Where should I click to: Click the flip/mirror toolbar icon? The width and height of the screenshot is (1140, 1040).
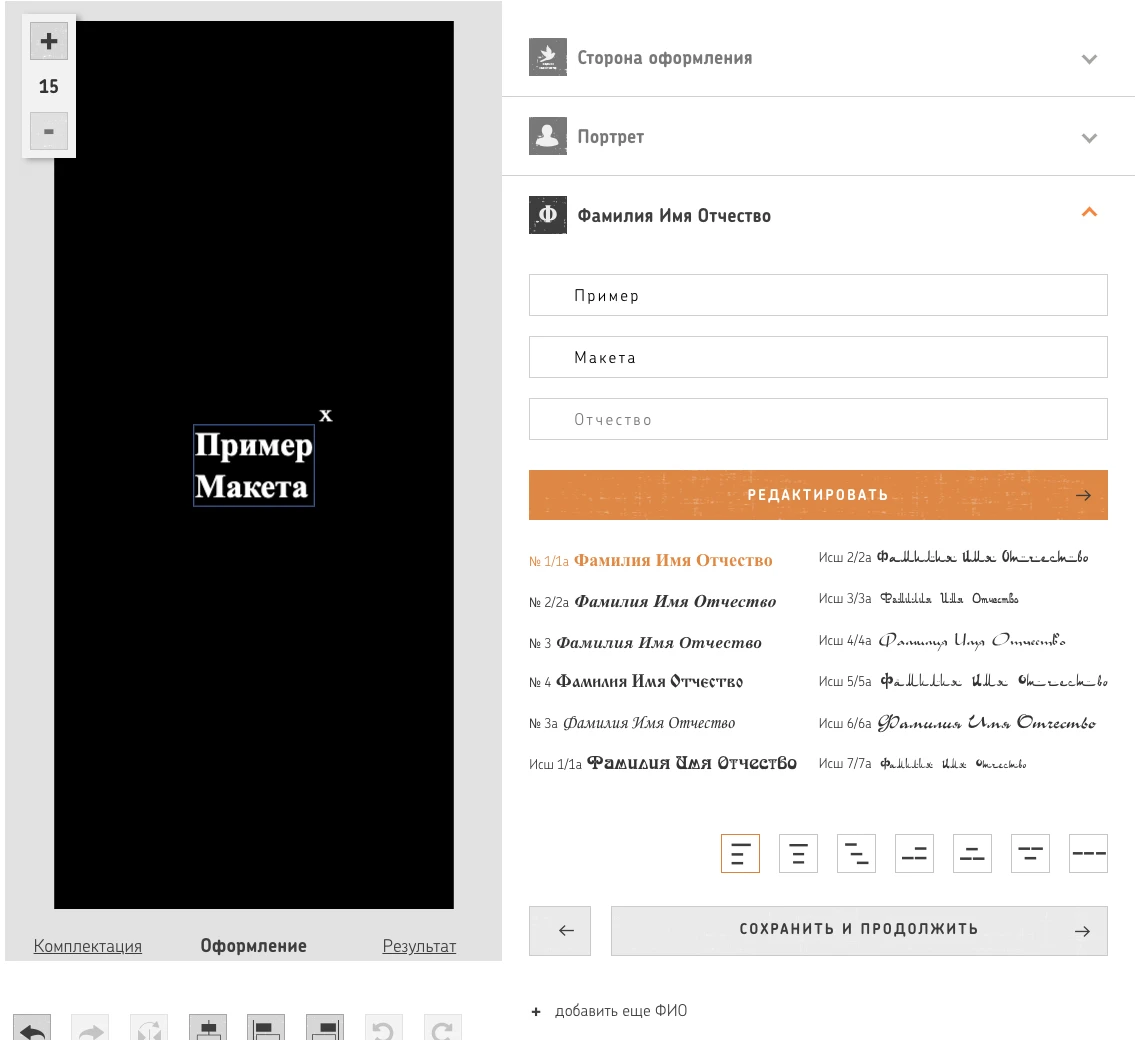[149, 1028]
